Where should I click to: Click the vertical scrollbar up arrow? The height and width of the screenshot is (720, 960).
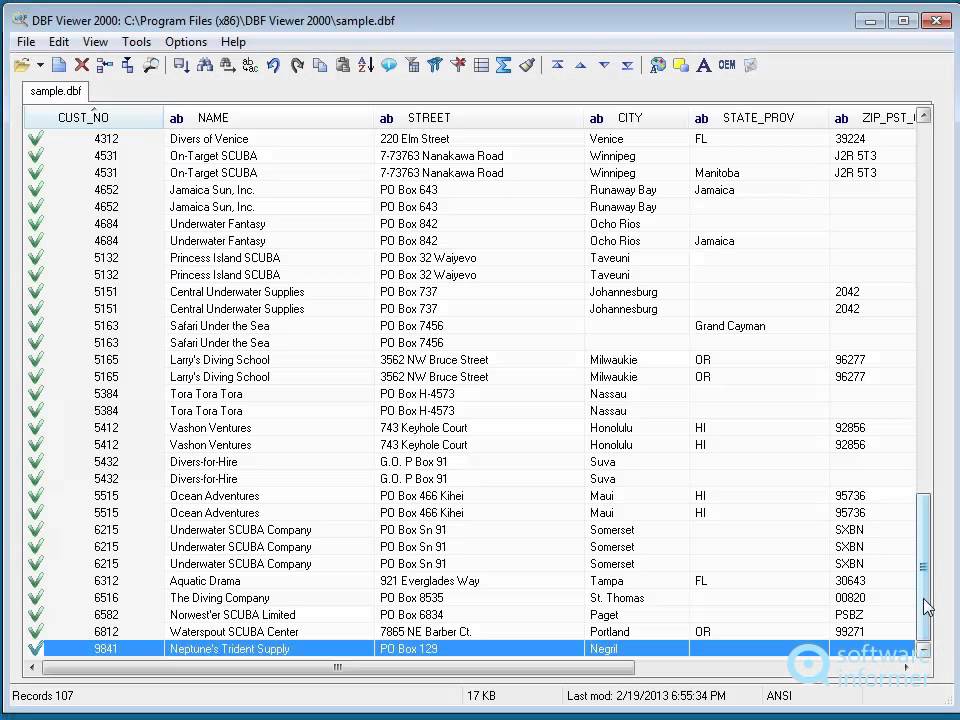pos(924,115)
